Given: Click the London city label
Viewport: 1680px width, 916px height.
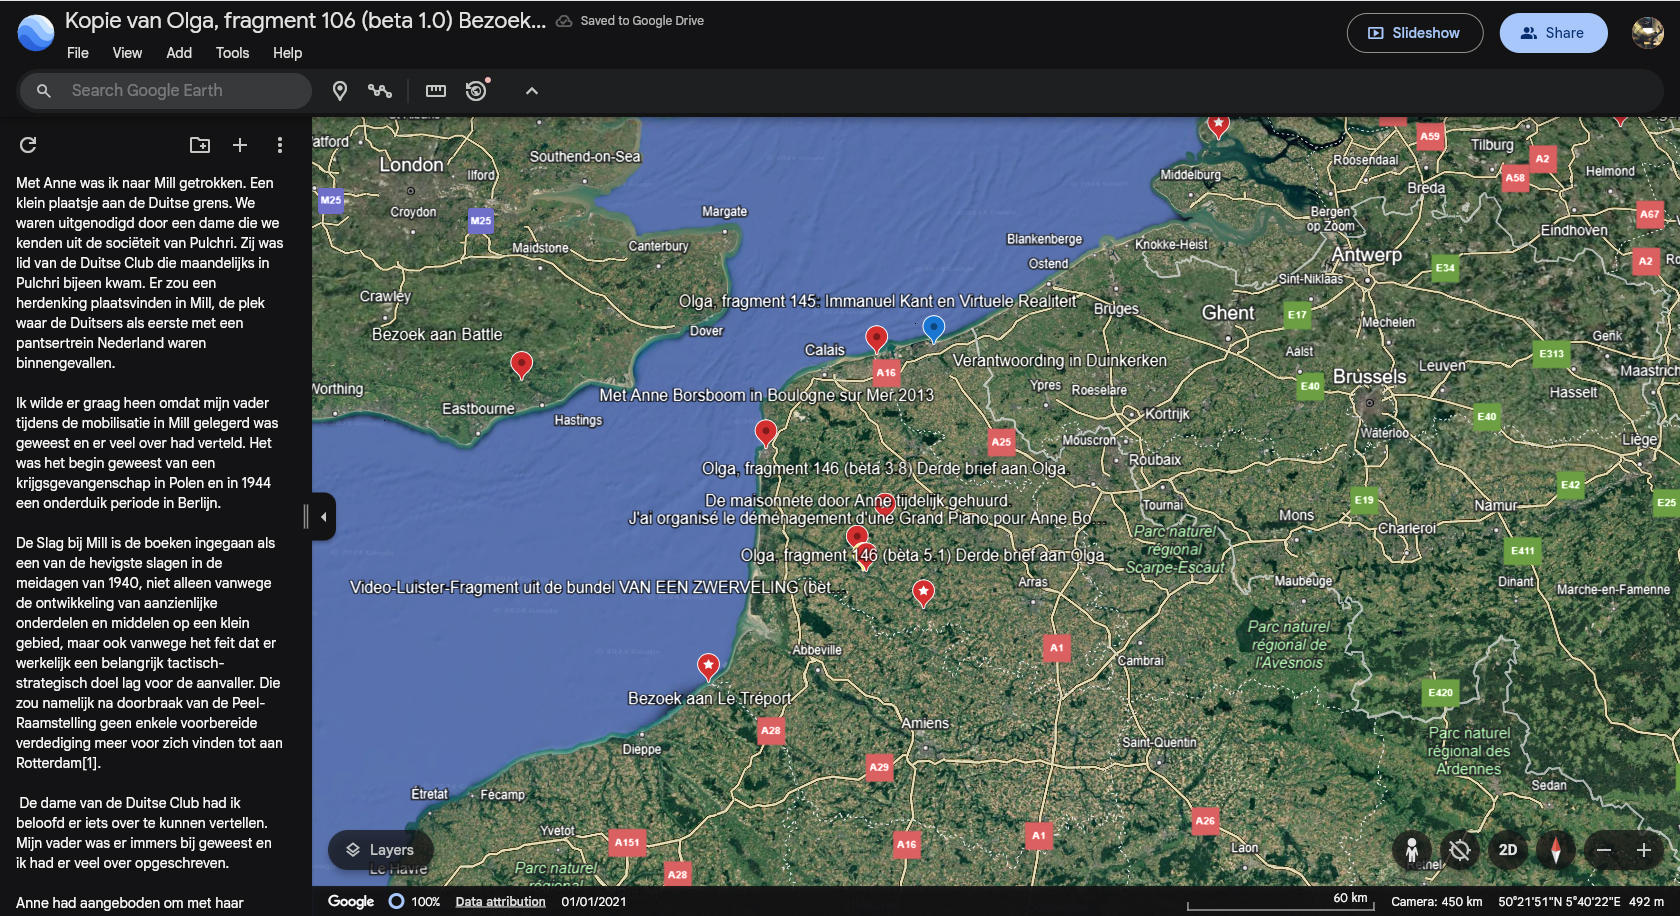Looking at the screenshot, I should coord(411,165).
